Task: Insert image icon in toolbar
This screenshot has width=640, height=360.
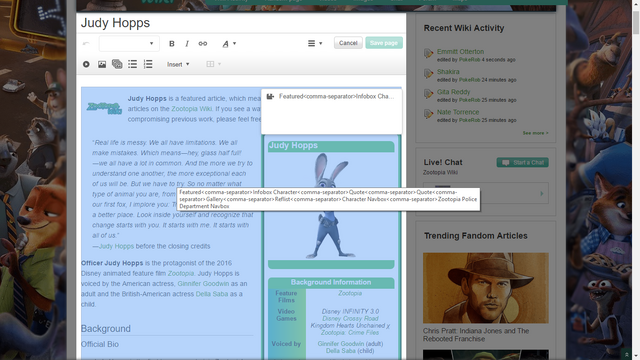Action: click(102, 64)
